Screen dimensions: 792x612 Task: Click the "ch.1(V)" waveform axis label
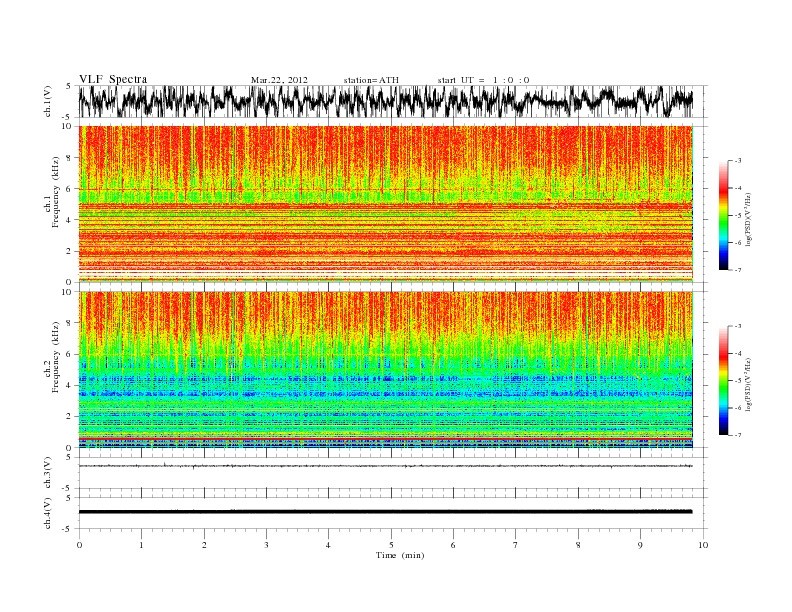47,101
